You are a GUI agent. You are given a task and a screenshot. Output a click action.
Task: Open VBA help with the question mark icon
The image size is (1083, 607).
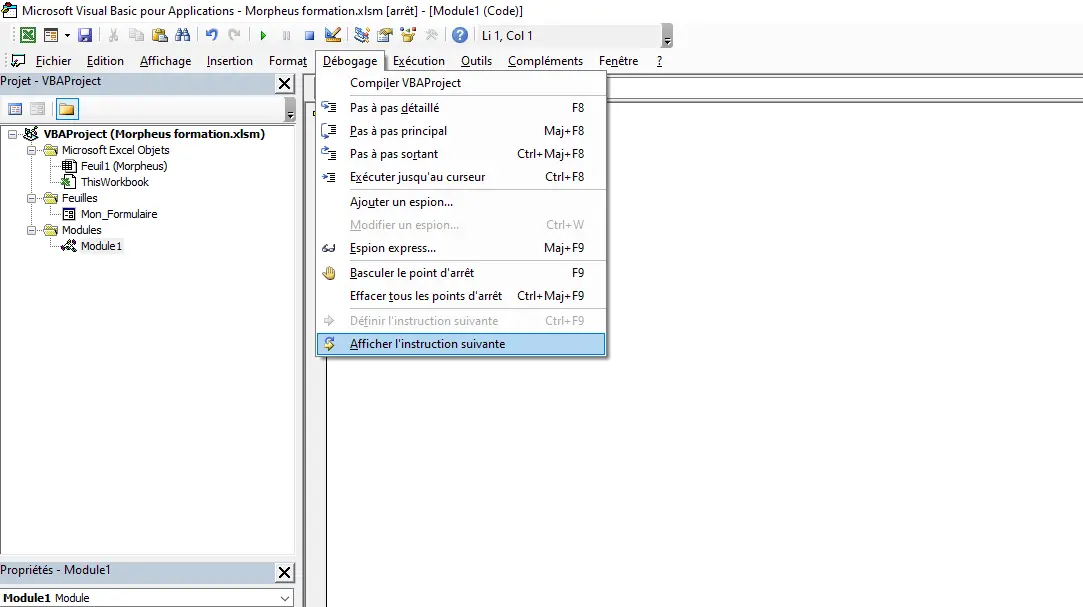click(460, 35)
